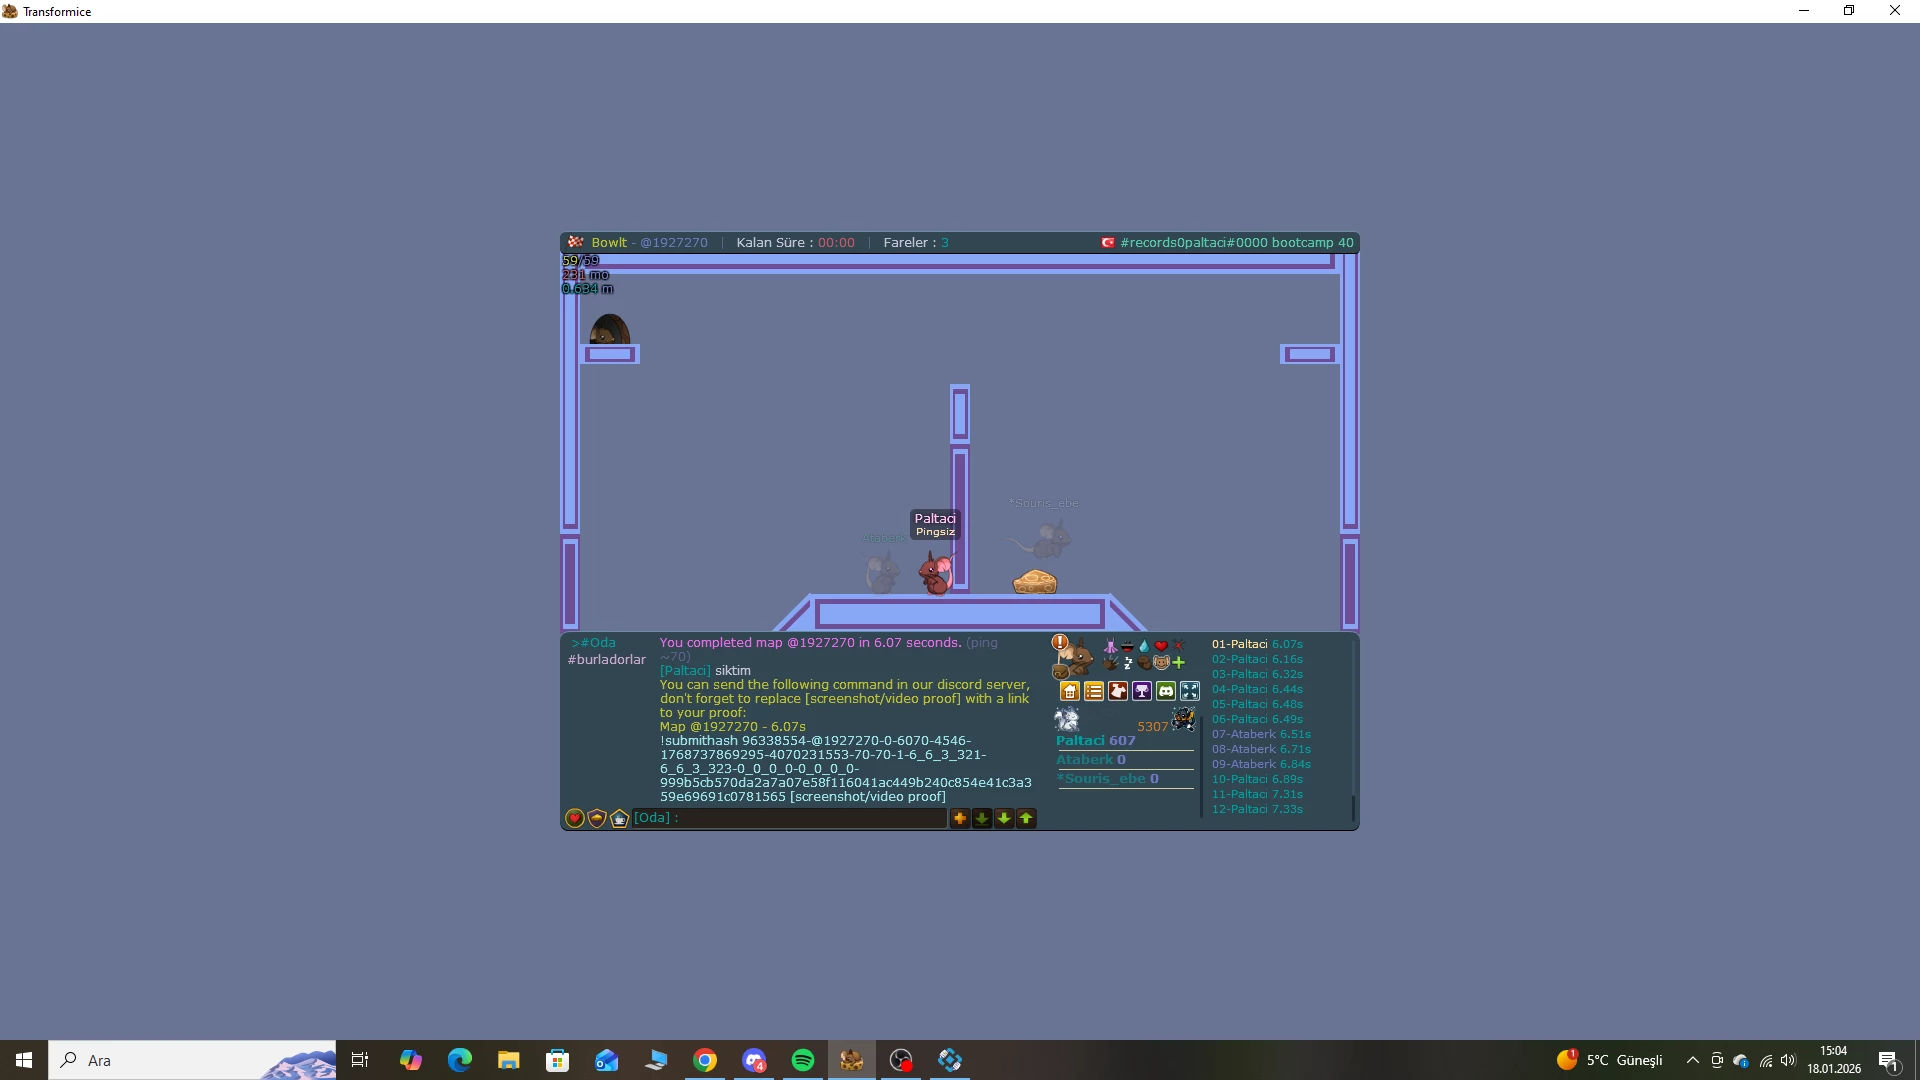
Task: Click record entry 12-Paltaci 7.33s
Action: (1257, 810)
